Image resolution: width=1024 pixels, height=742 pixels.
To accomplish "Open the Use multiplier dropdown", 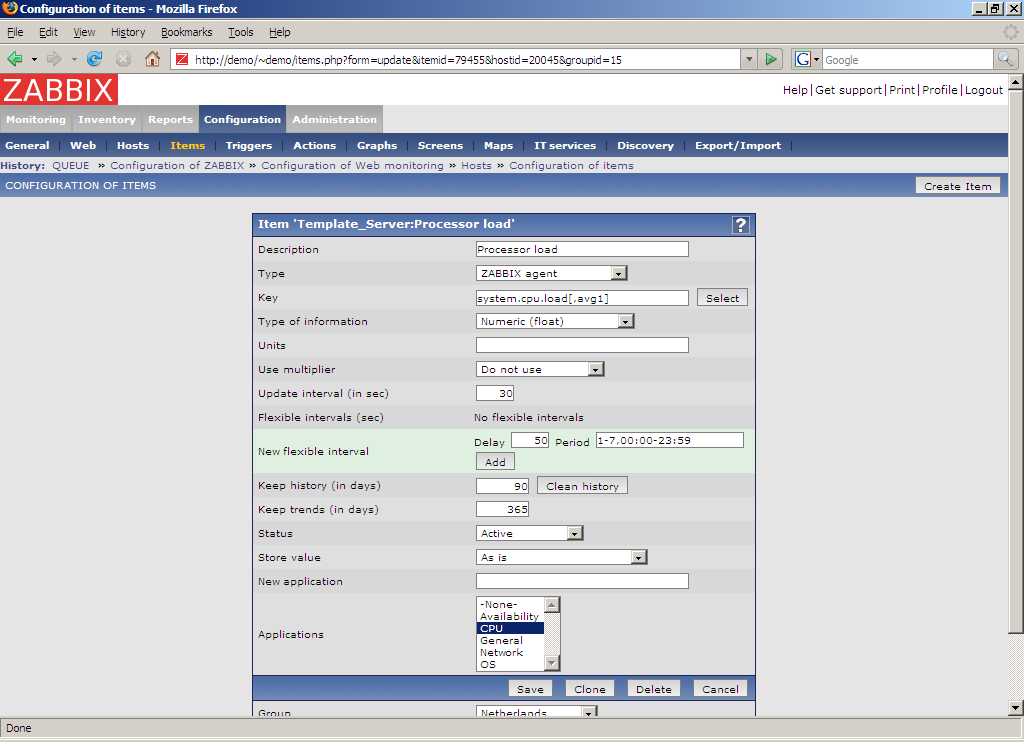I will 540,369.
